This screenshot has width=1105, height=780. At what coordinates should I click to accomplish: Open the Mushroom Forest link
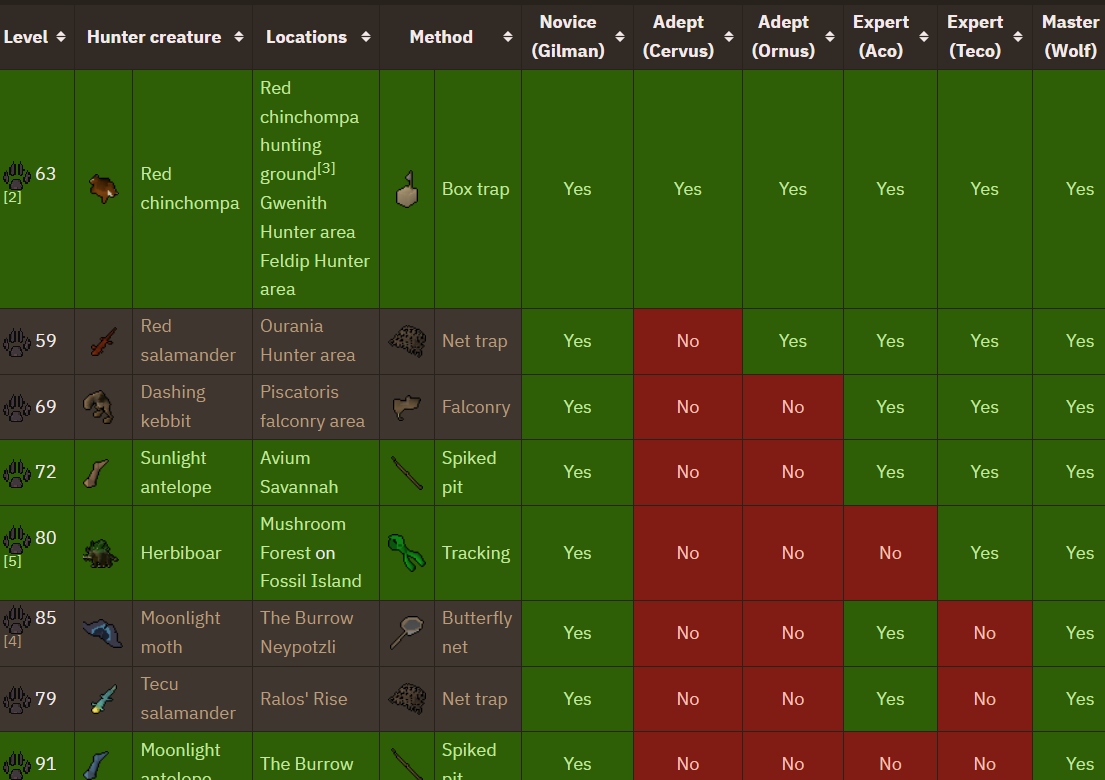303,538
